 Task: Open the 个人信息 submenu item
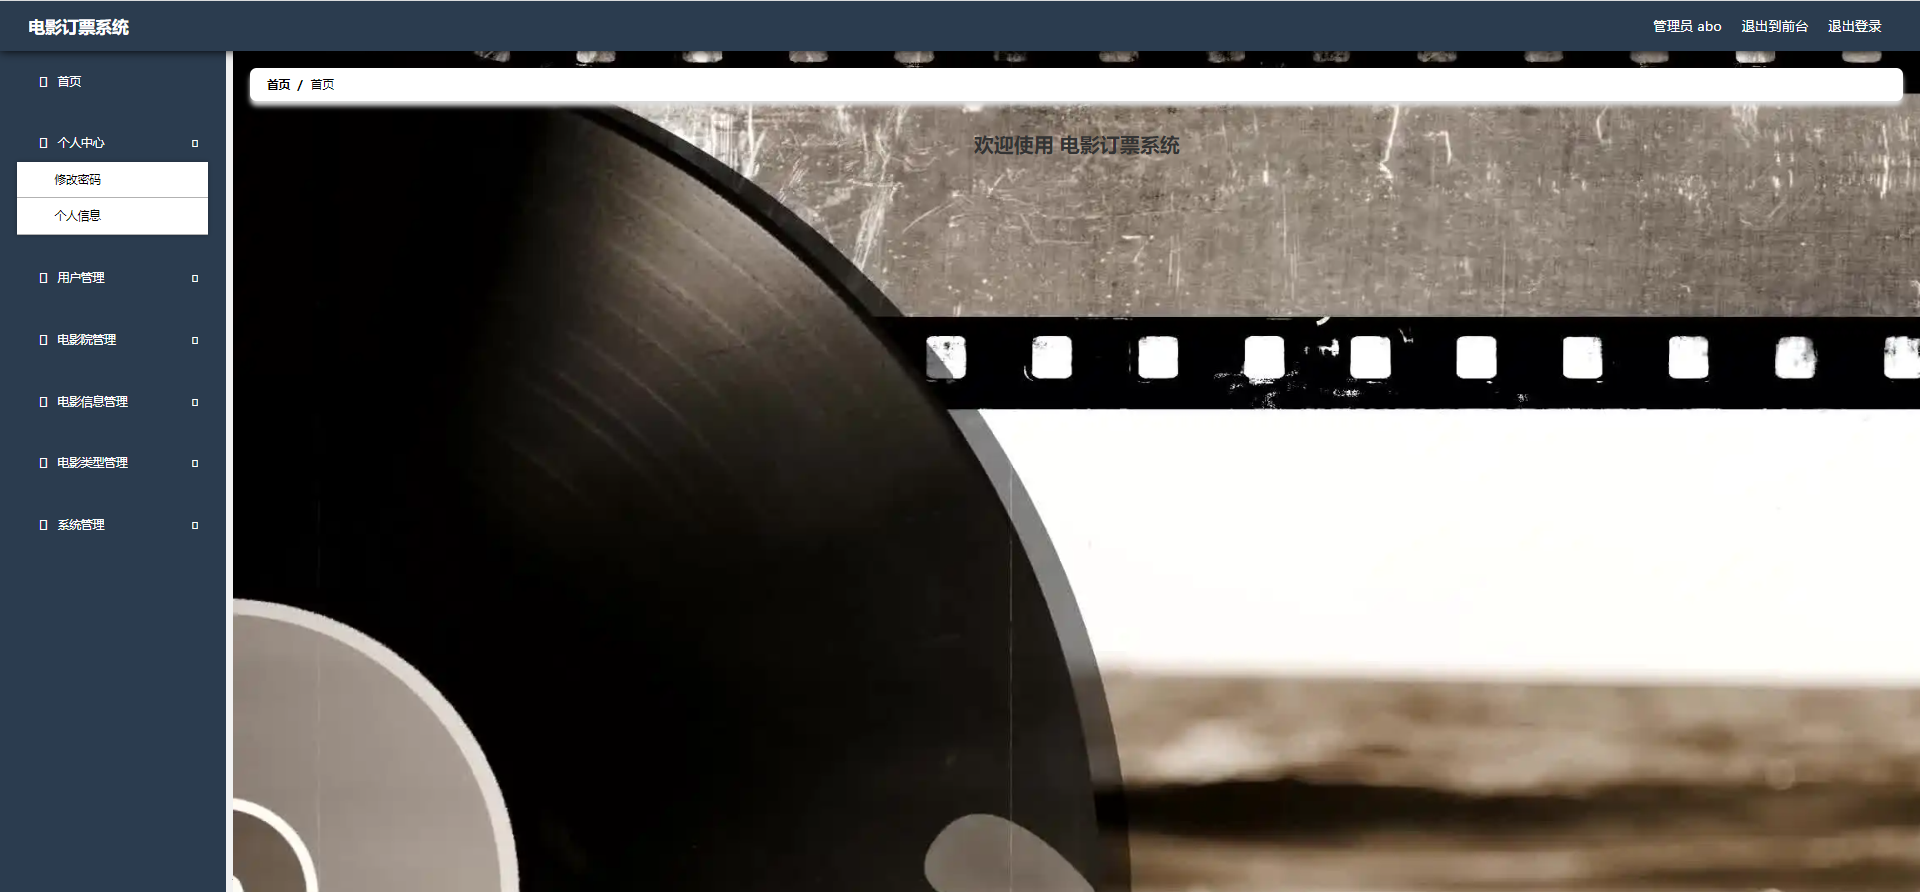pos(112,216)
